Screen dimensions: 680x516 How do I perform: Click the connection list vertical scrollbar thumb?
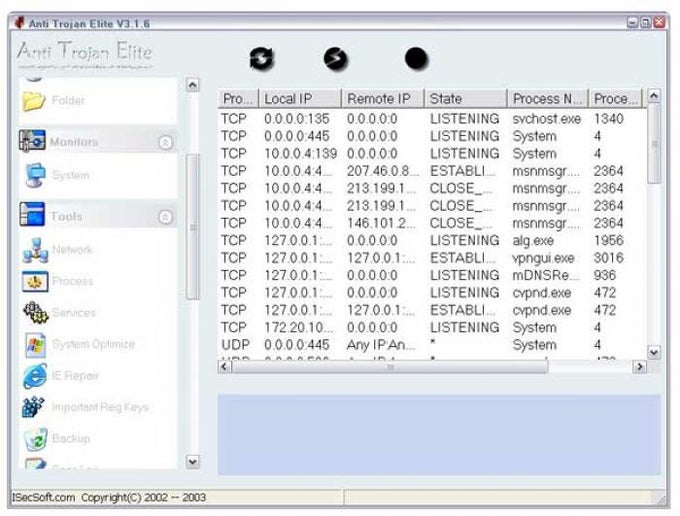coord(654,144)
